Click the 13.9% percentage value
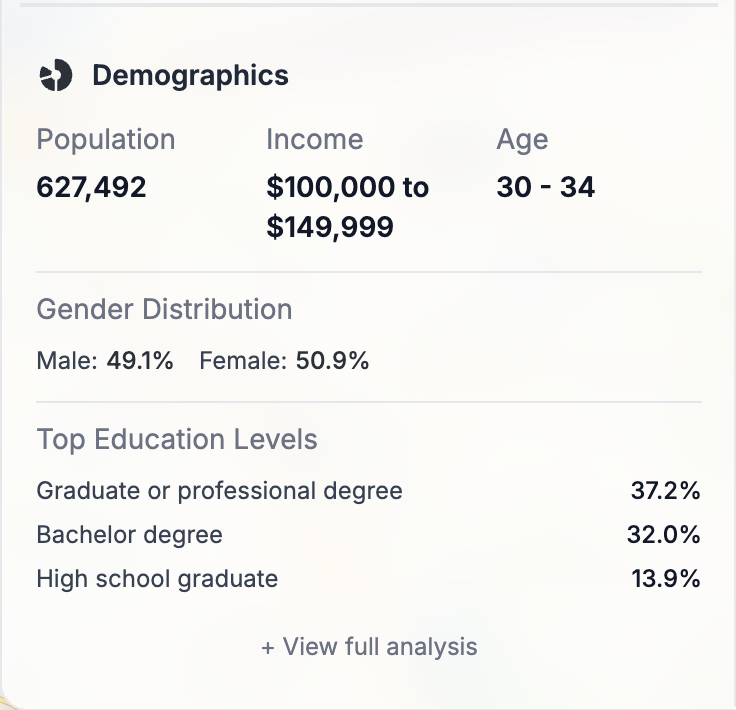Screen dimensions: 736x710 665,578
